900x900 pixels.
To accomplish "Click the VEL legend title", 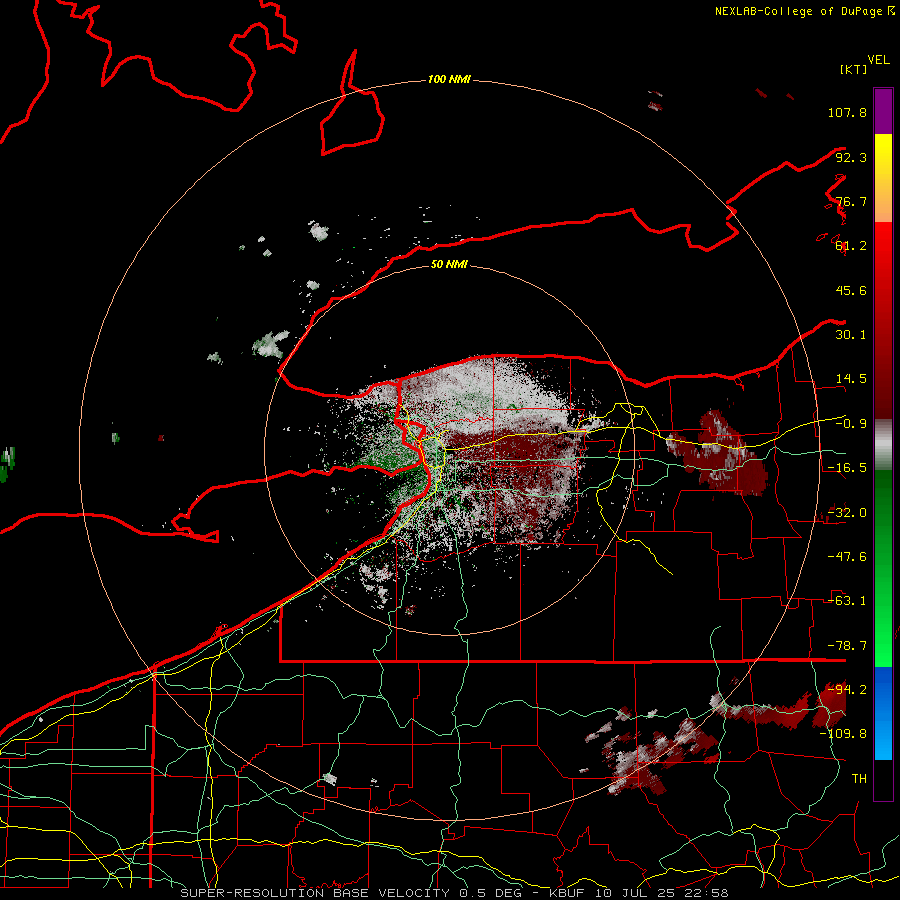I will point(878,60).
